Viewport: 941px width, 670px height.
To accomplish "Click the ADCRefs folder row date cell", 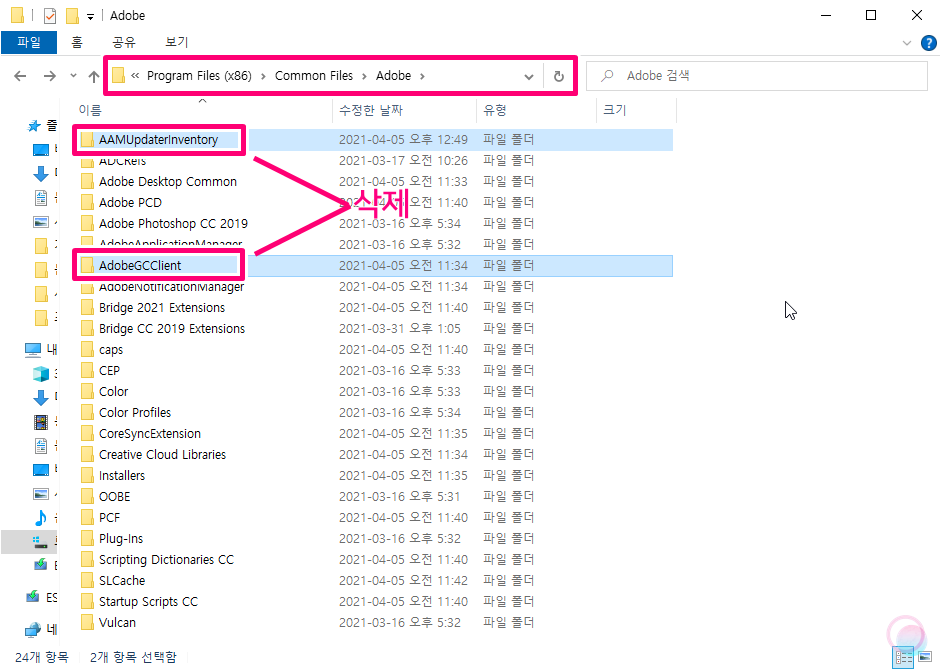I will (x=403, y=160).
